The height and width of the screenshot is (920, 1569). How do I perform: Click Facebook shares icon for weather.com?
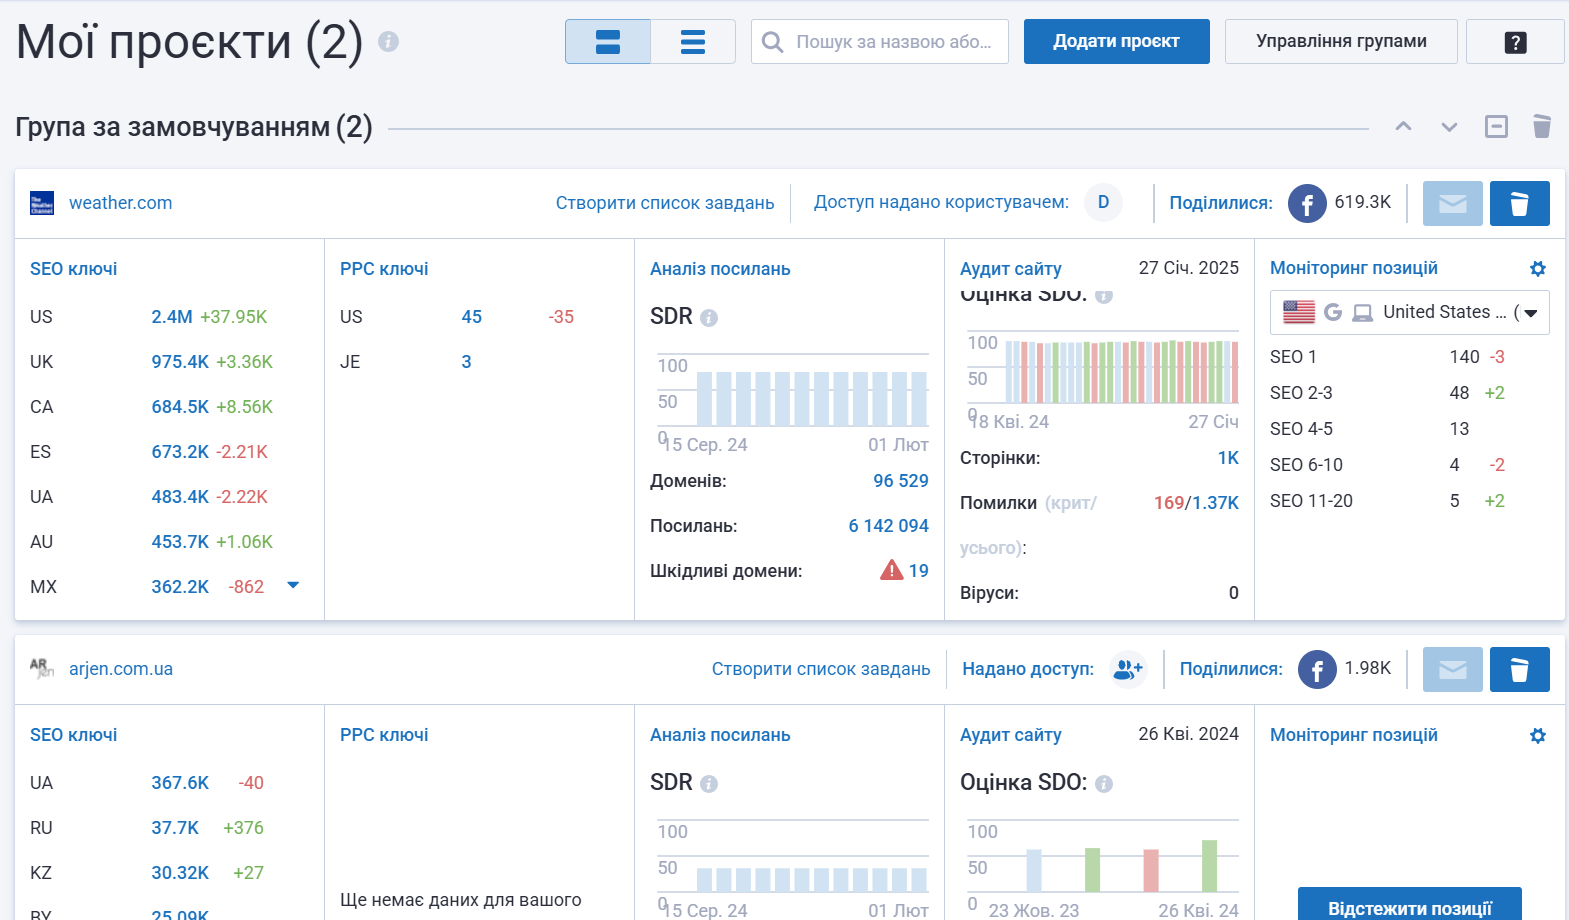[1307, 204]
